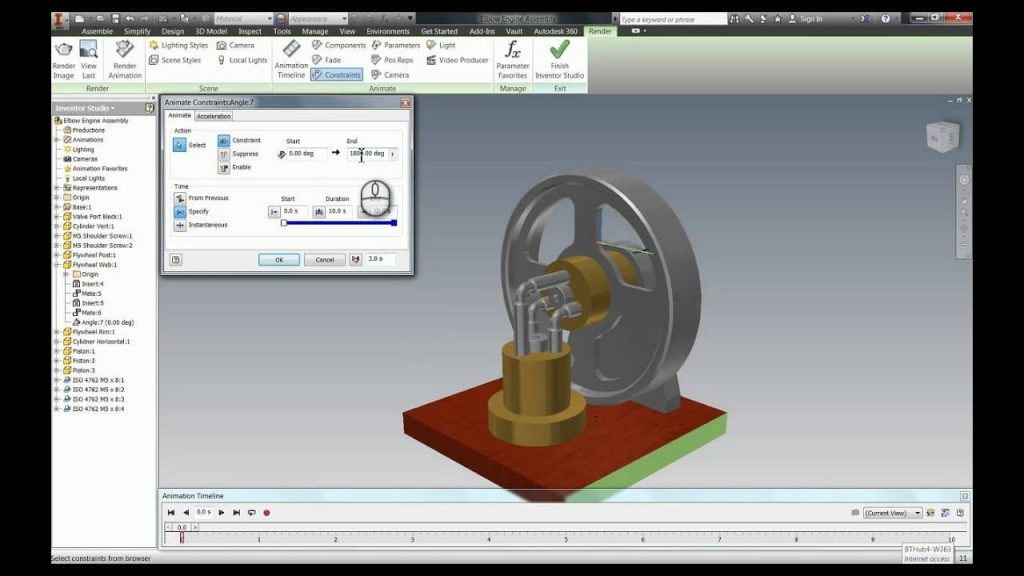
Task: Expand the Base:1 tree node
Action: point(57,207)
